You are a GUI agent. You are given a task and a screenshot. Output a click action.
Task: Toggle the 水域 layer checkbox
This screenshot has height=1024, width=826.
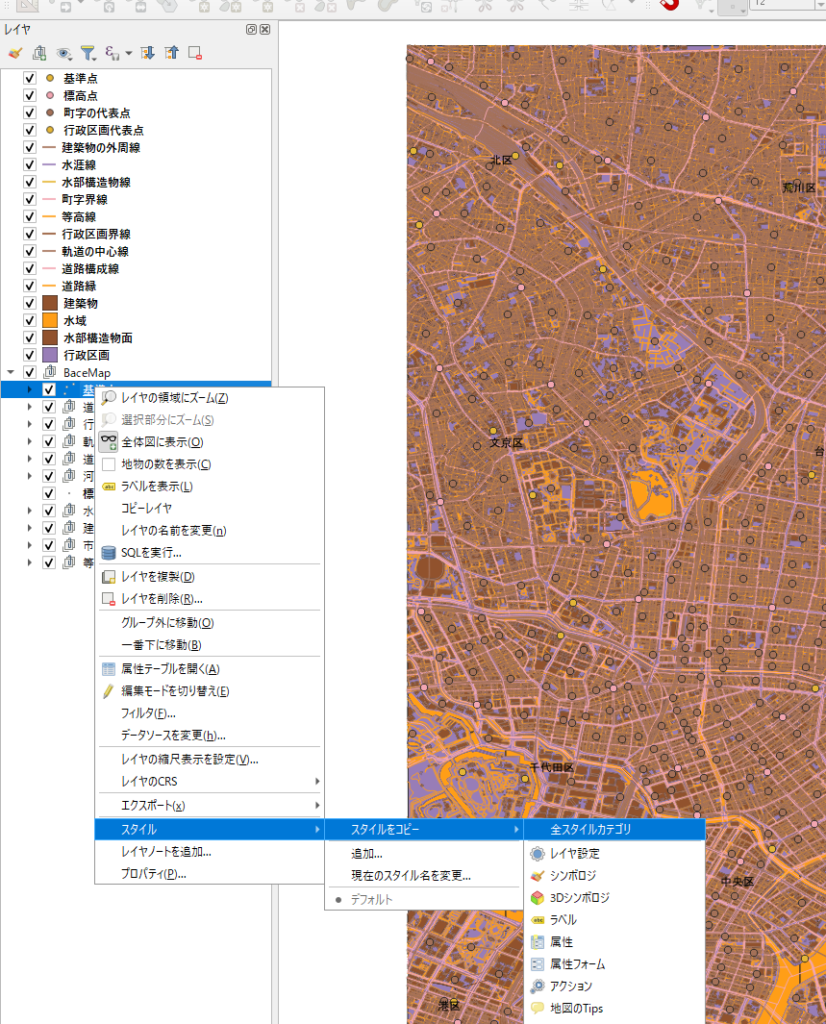(30, 320)
